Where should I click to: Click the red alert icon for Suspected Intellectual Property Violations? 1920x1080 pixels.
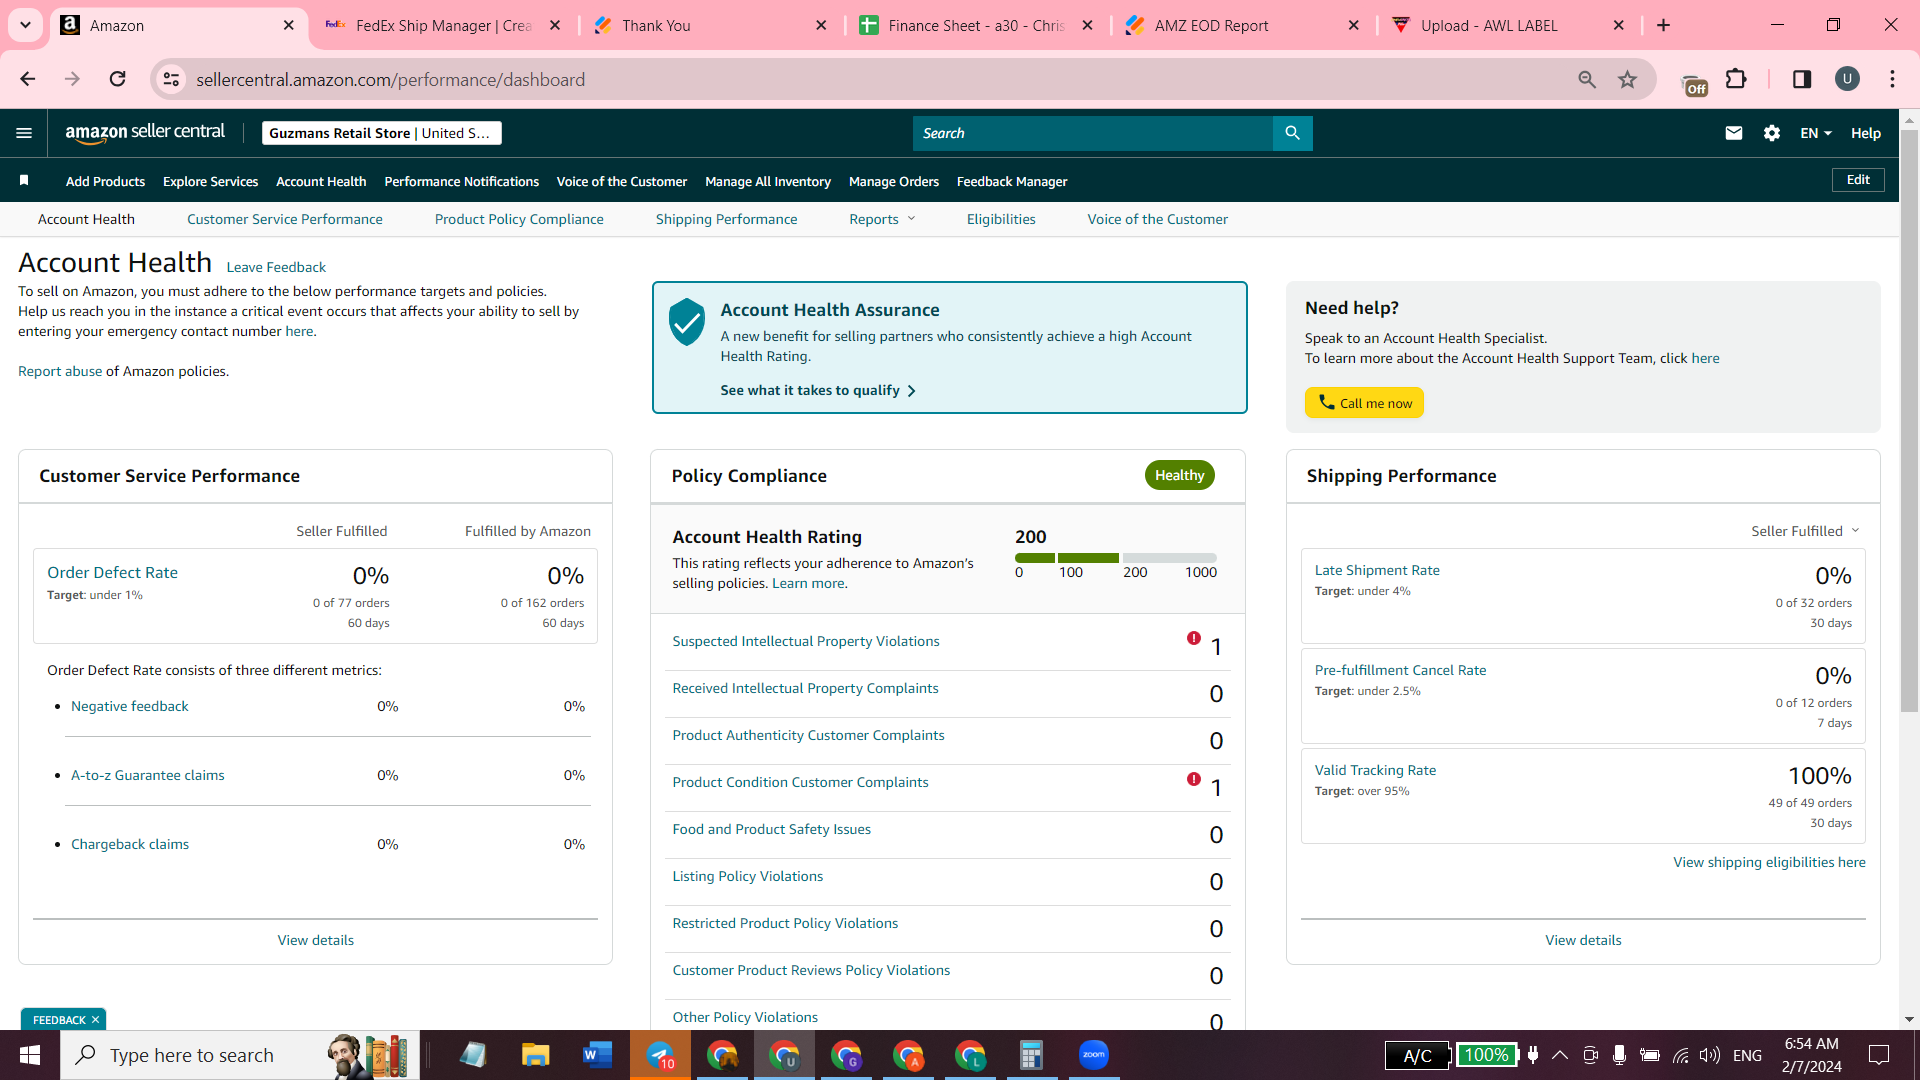(x=1193, y=638)
